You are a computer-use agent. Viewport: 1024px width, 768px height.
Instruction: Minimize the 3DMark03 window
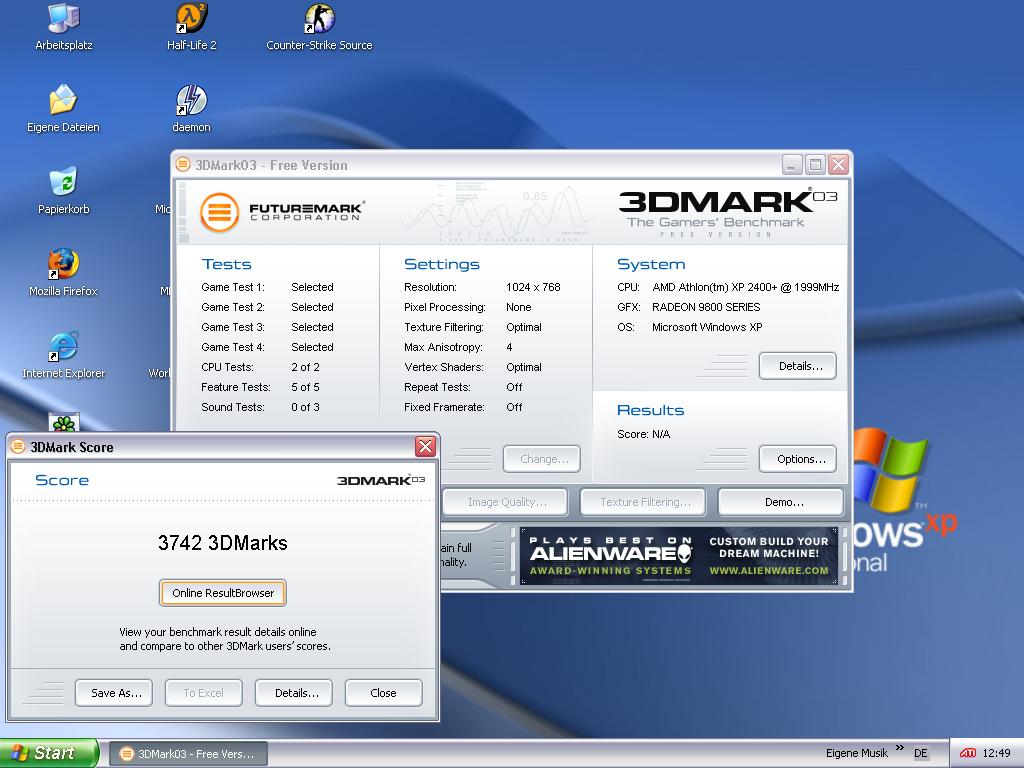pyautogui.click(x=792, y=165)
